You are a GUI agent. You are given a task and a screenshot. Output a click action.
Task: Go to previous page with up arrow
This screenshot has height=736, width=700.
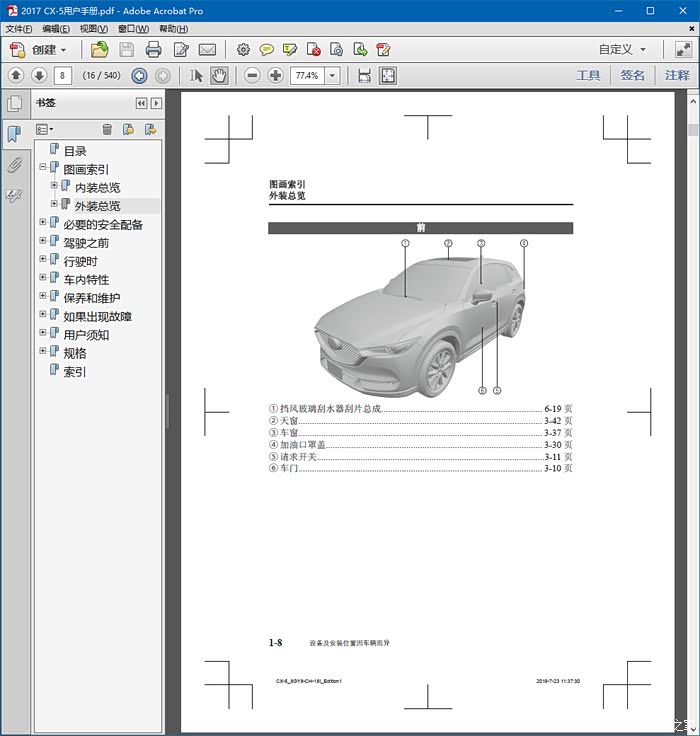pyautogui.click(x=16, y=75)
